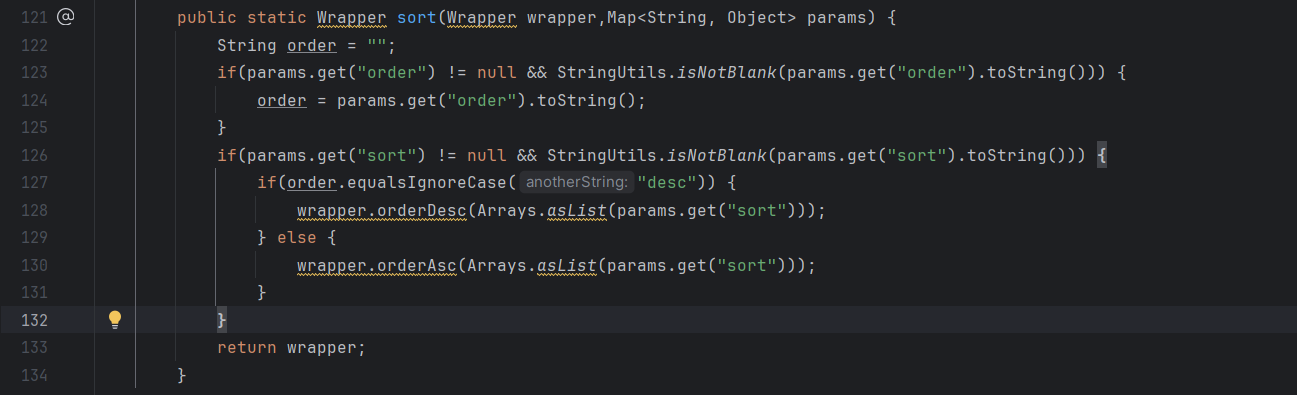Click line number 134 in the gutter
Viewport: 1297px width, 395px height.
point(33,375)
